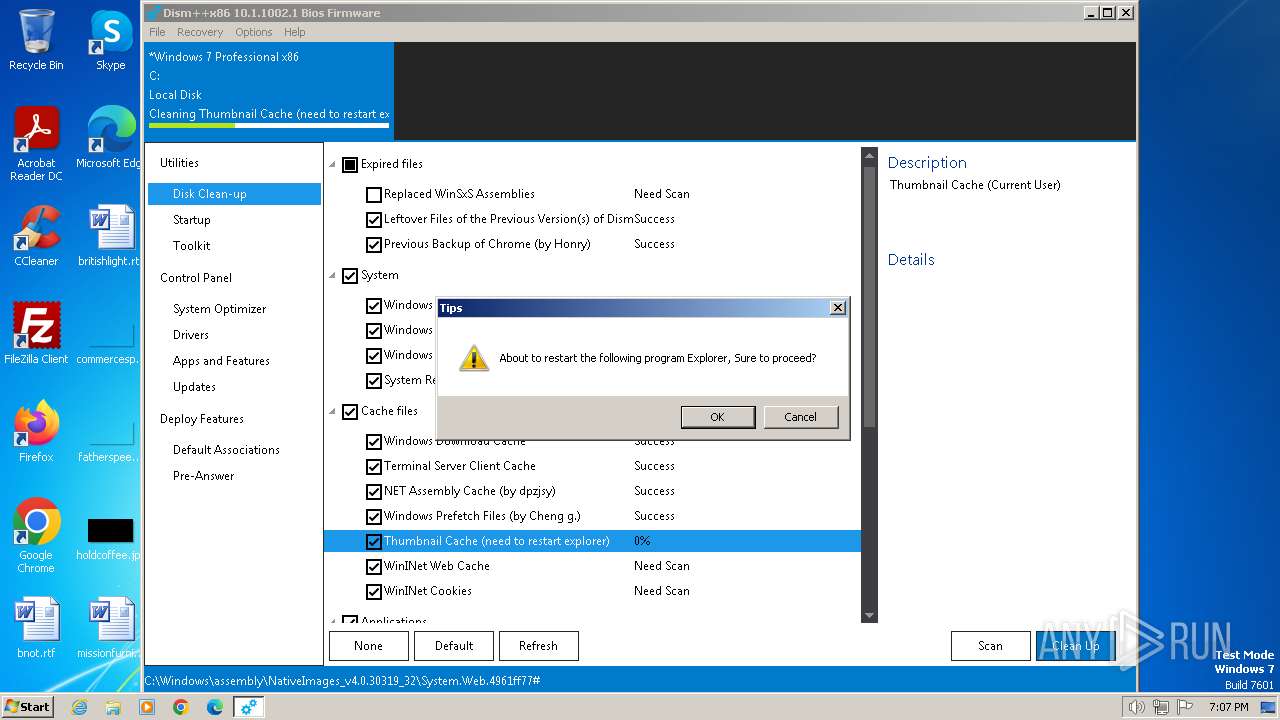The width and height of the screenshot is (1280, 720).
Task: Collapse the Expired files group
Action: pyautogui.click(x=333, y=165)
